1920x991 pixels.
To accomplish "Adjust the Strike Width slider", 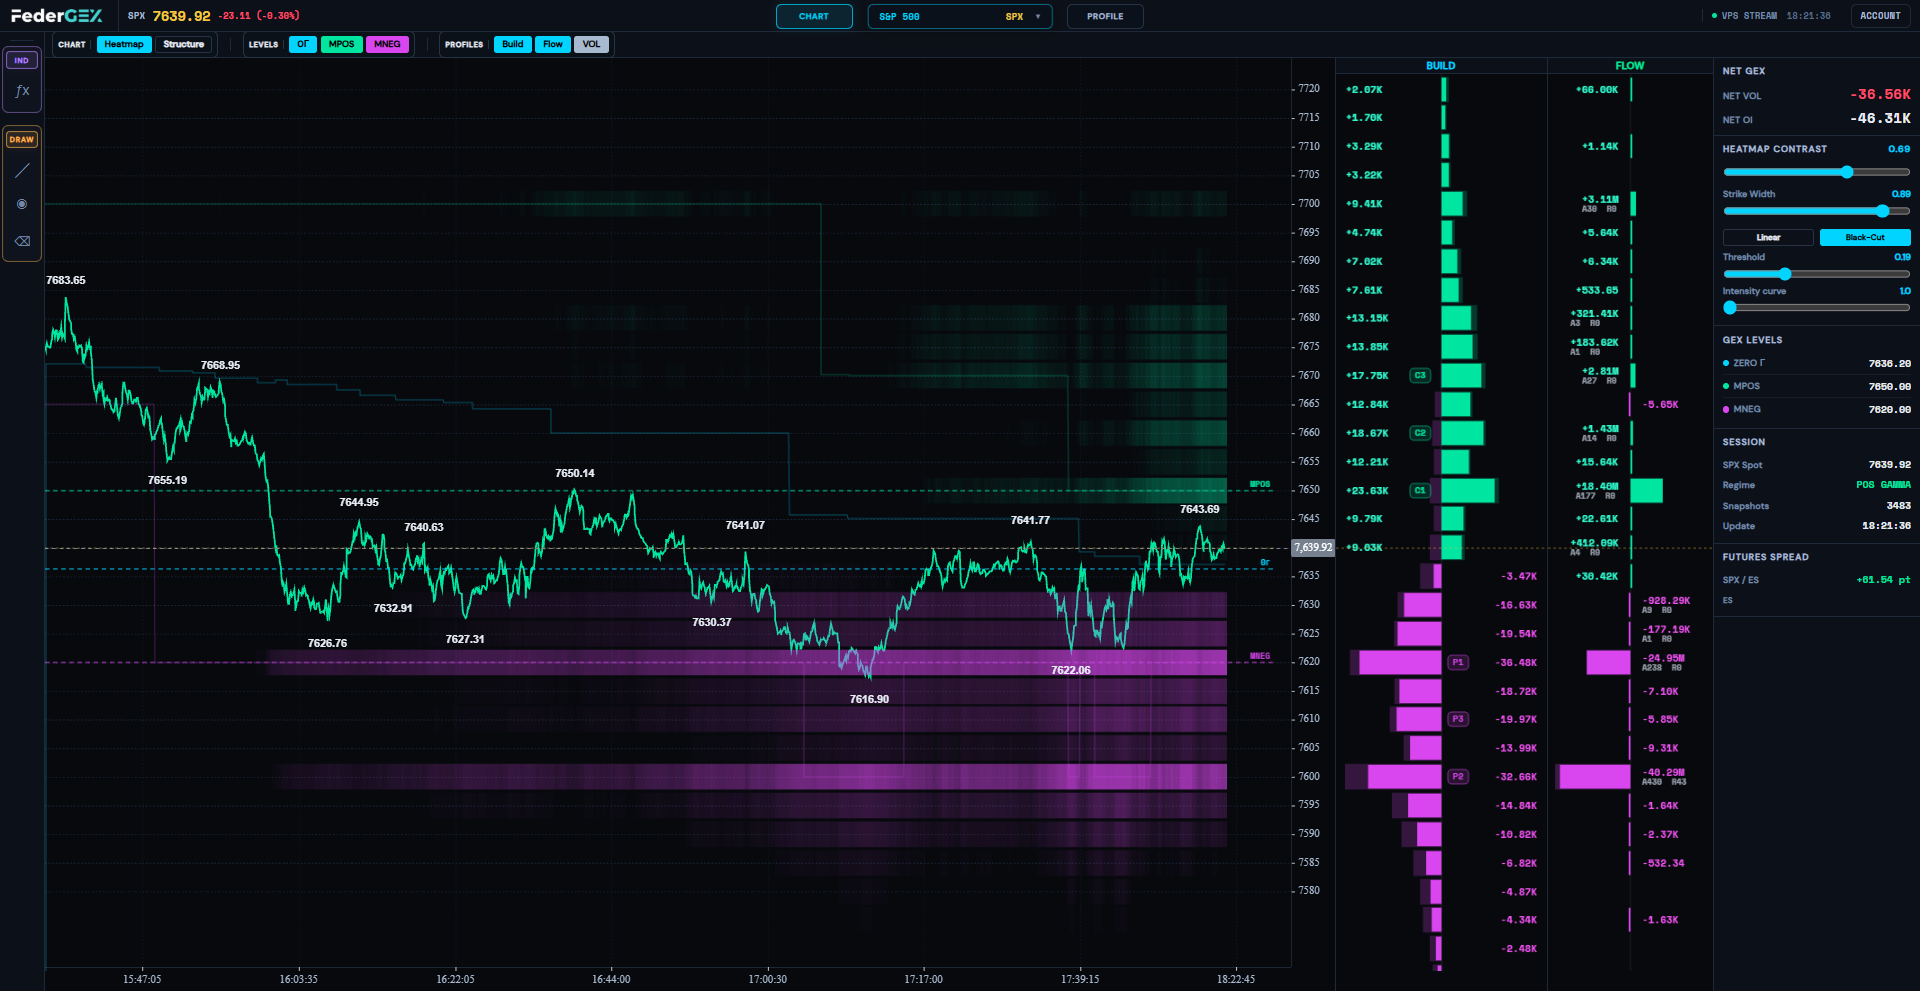I will pos(1816,211).
